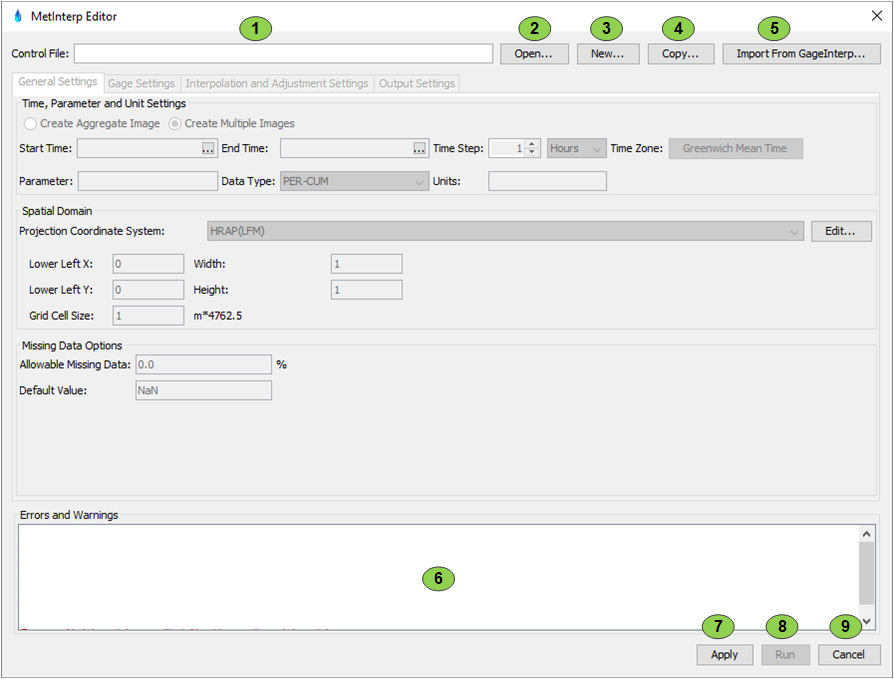
Task: Click the End Time browse ellipsis button
Action: point(419,149)
